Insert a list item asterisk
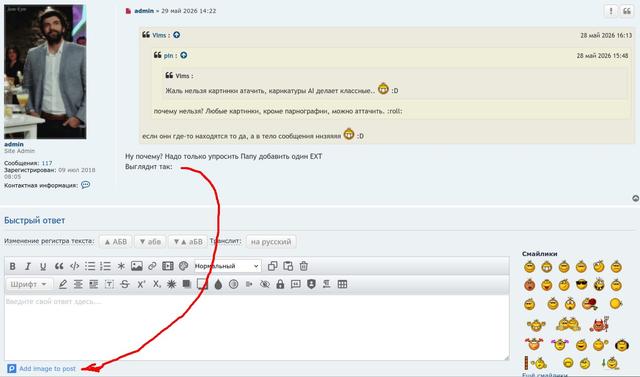 pyautogui.click(x=121, y=266)
